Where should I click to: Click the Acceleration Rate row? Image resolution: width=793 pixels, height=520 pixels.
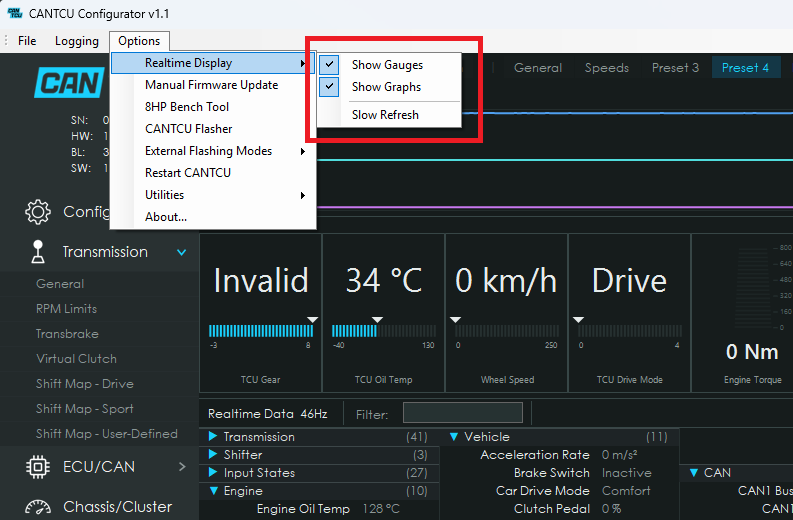559,455
